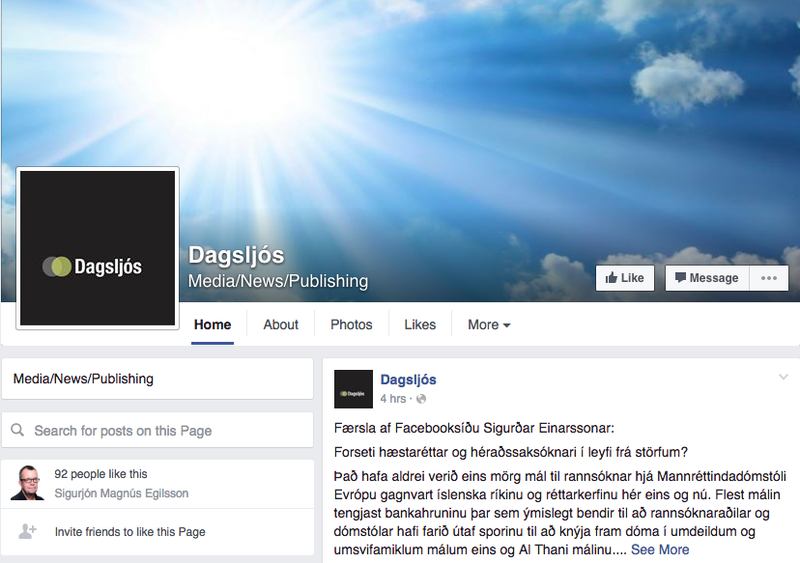Open the 92 people like this link
Image resolution: width=800 pixels, height=563 pixels.
pos(101,474)
